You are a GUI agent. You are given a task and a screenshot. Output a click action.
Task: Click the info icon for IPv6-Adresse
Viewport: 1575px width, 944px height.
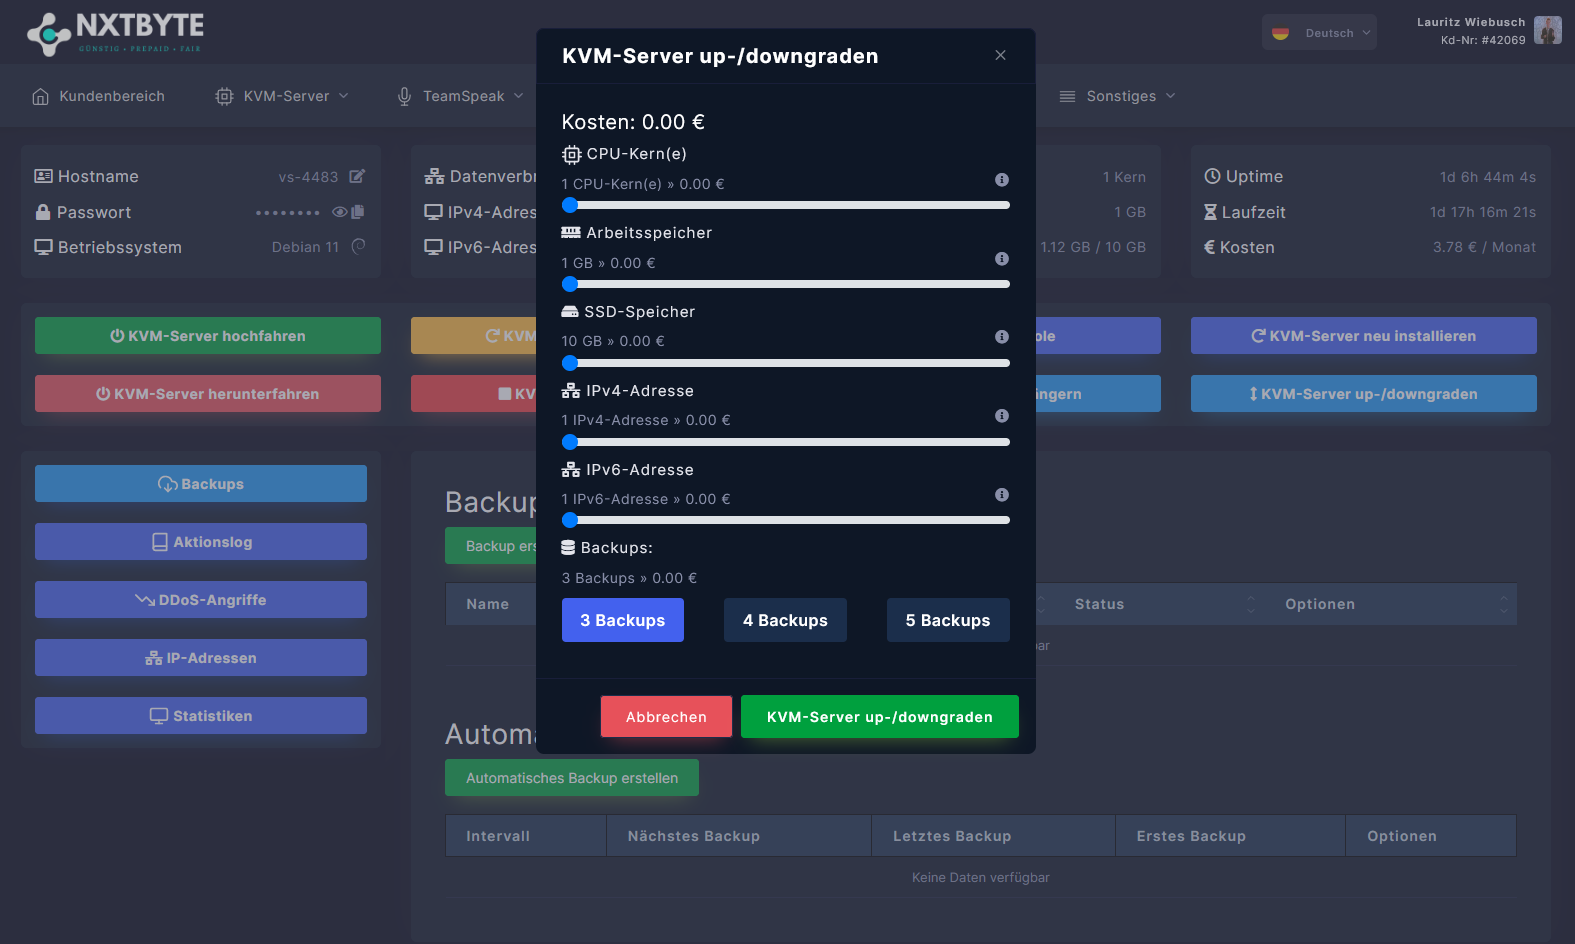tap(1001, 495)
